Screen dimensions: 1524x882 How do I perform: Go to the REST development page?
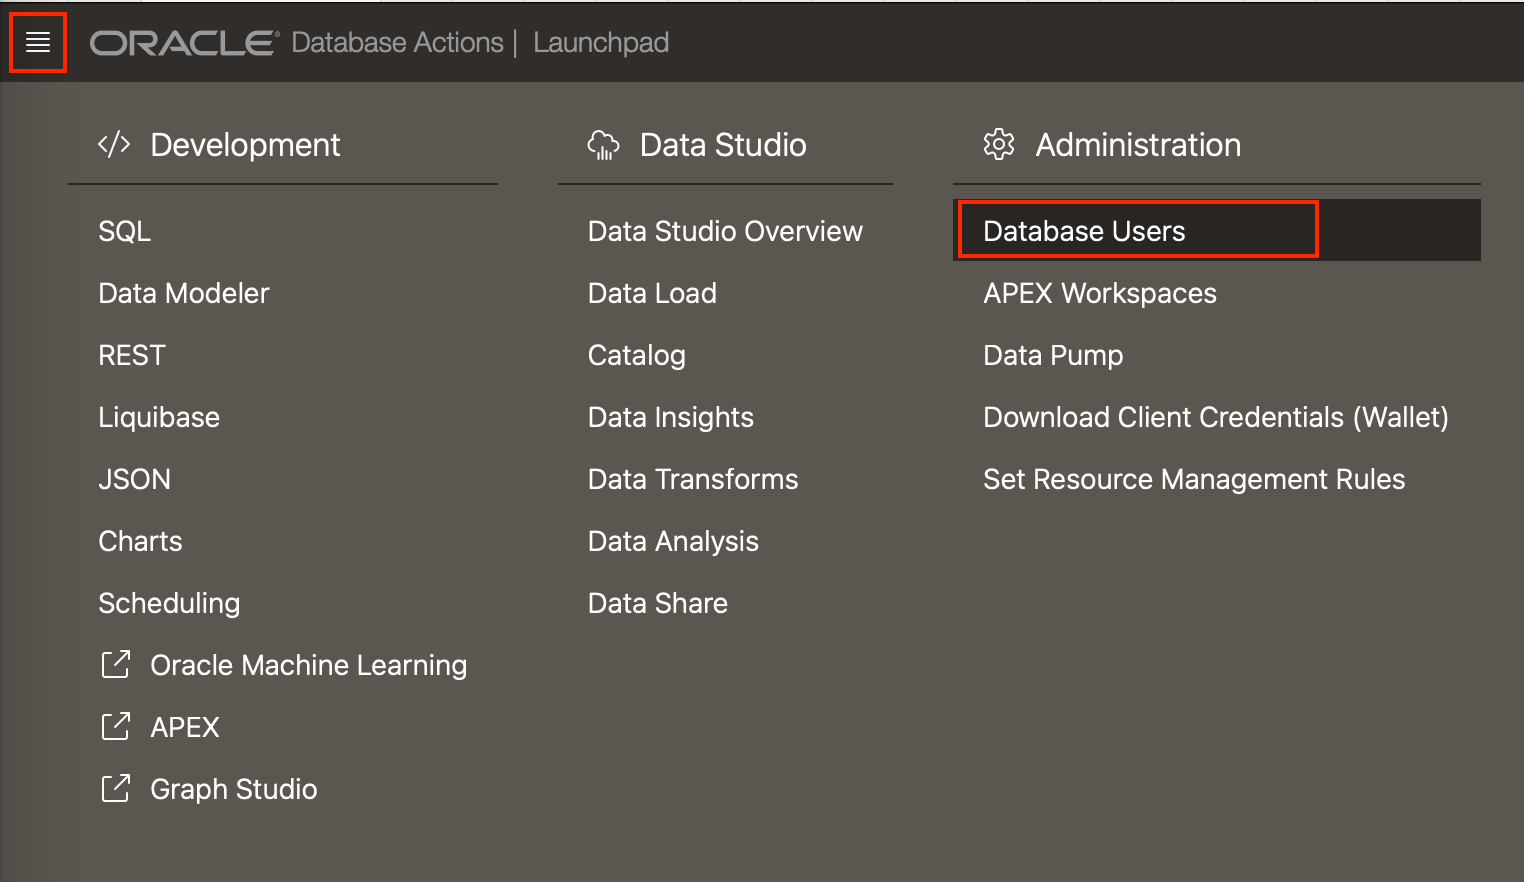coord(132,355)
